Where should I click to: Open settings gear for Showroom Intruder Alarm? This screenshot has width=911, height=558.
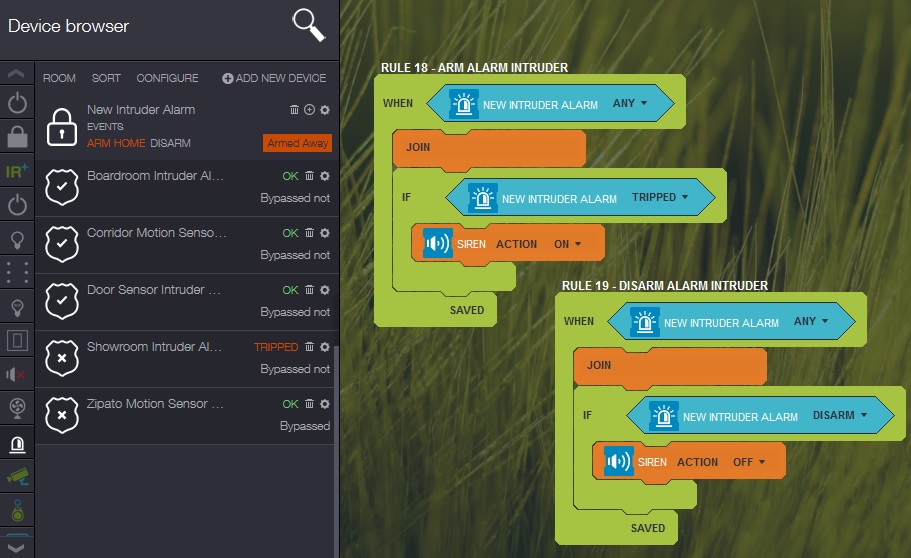(325, 347)
